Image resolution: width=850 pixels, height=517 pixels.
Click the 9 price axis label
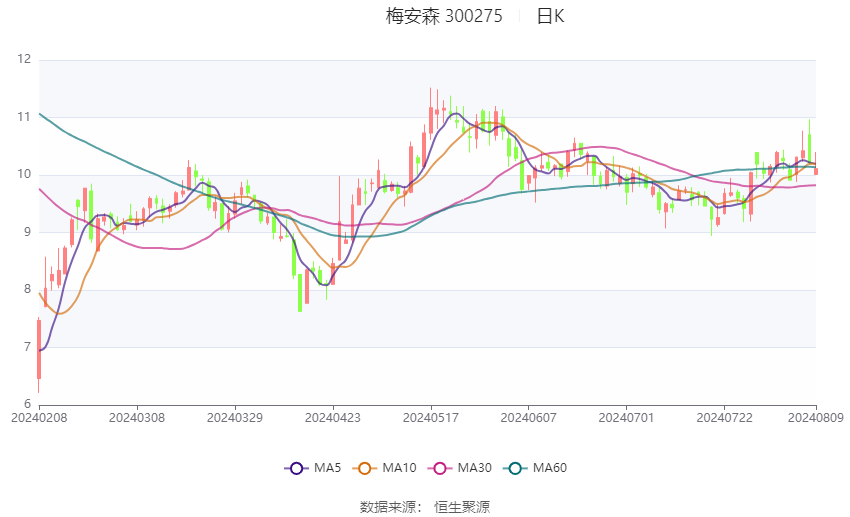pos(28,232)
